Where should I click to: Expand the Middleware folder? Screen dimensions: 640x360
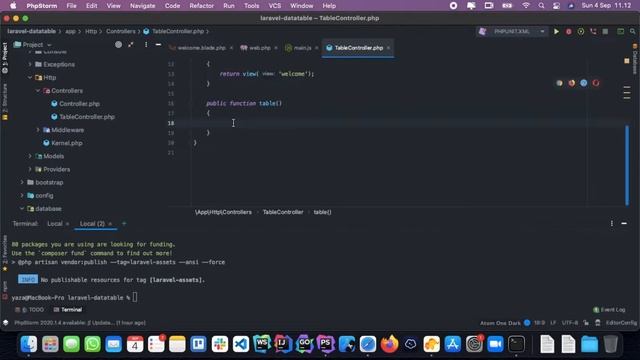click(x=38, y=130)
